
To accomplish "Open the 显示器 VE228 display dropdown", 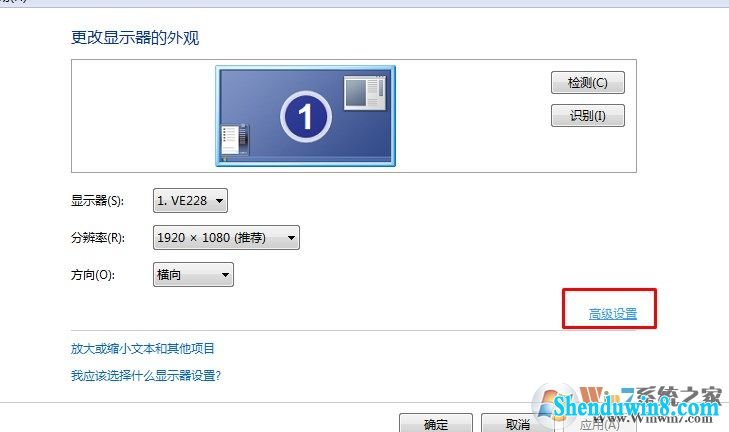I will click(190, 200).
